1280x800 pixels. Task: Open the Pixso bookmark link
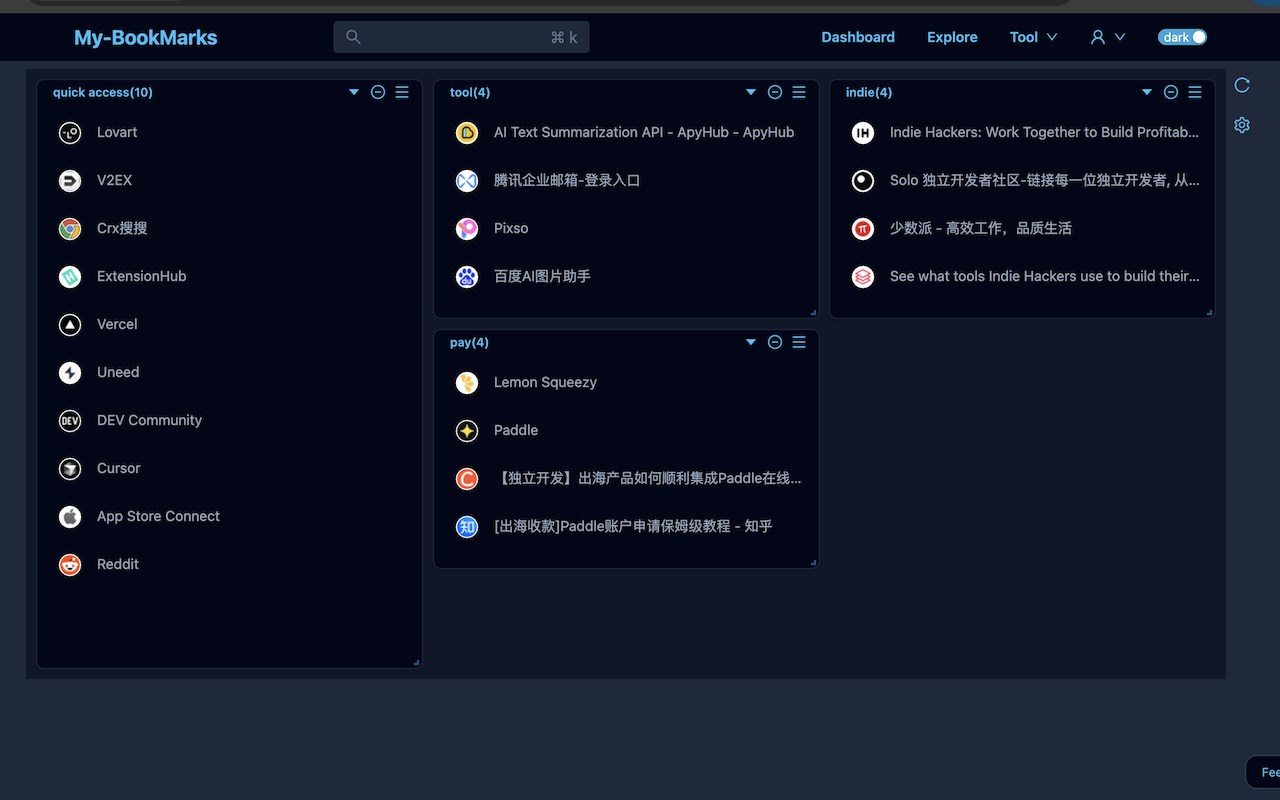511,228
